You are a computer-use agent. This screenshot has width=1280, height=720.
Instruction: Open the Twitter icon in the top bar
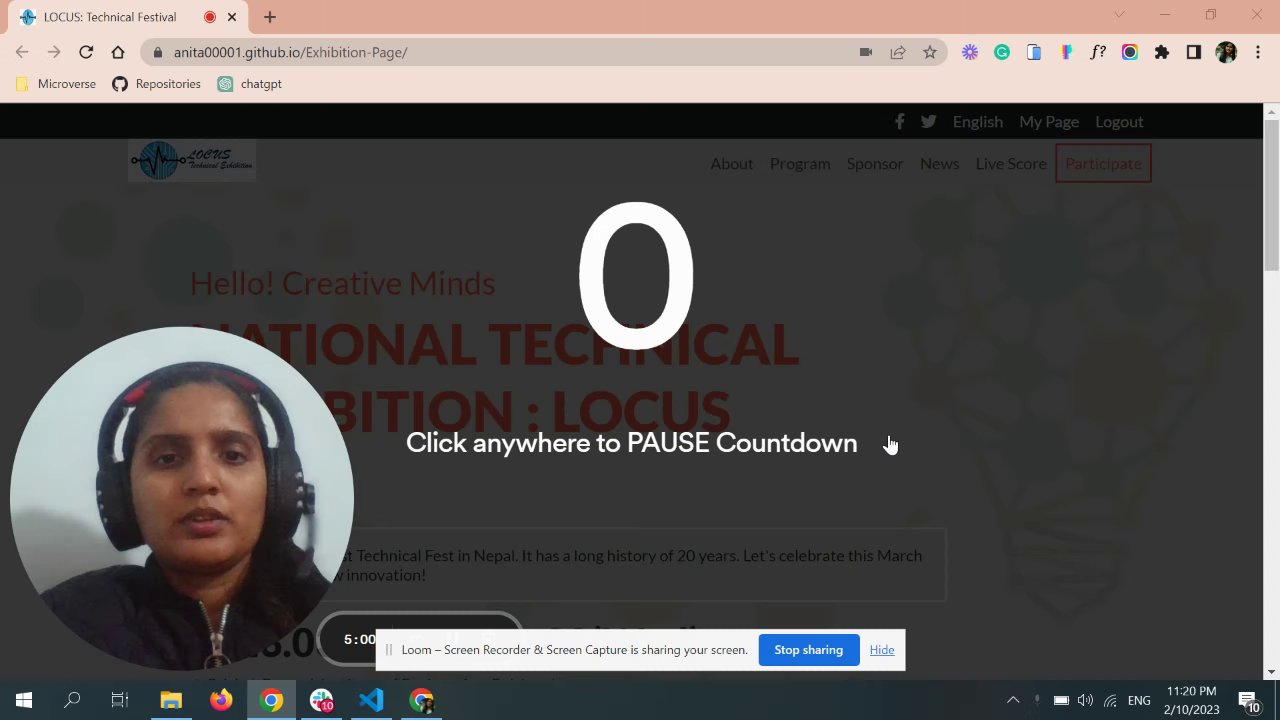click(929, 121)
